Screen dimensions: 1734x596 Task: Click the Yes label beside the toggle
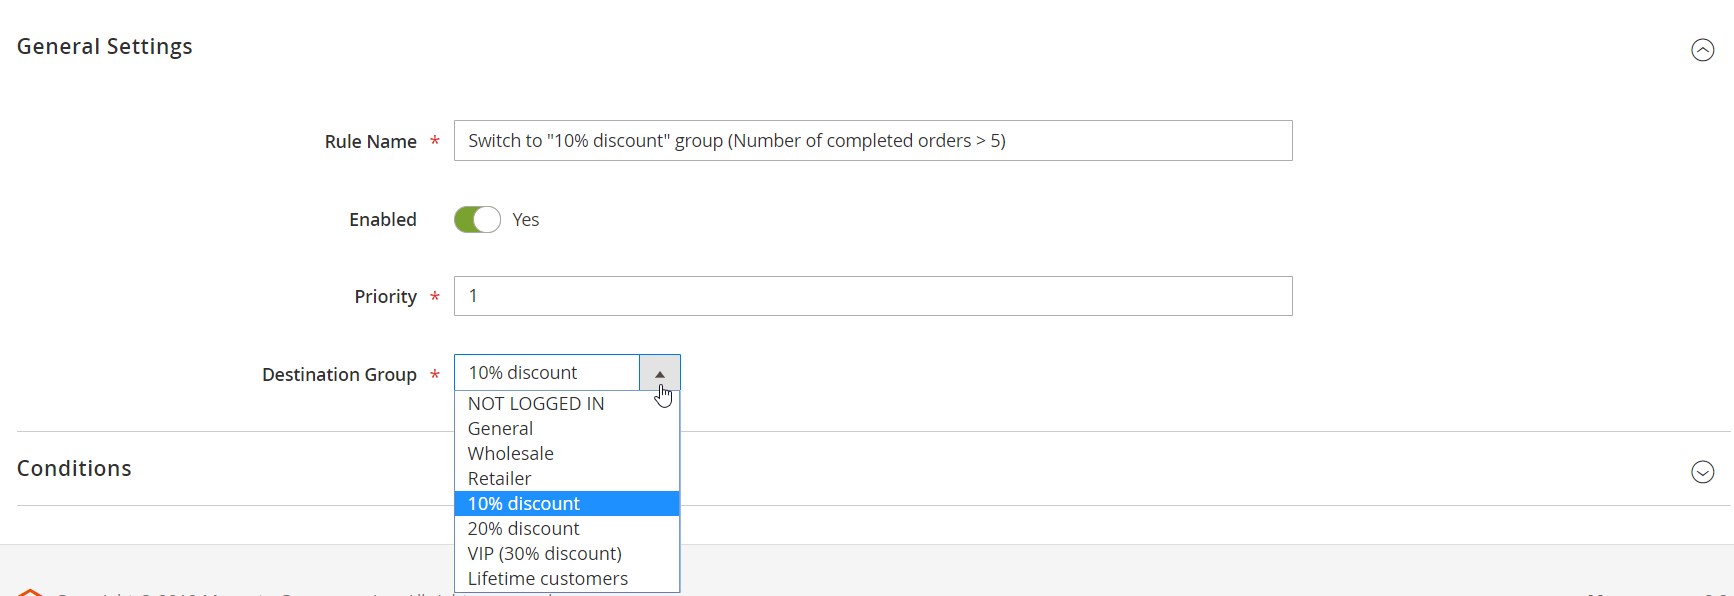525,220
